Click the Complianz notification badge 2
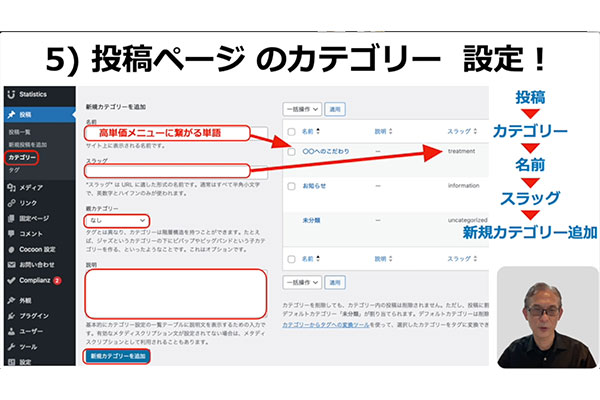 click(57, 281)
